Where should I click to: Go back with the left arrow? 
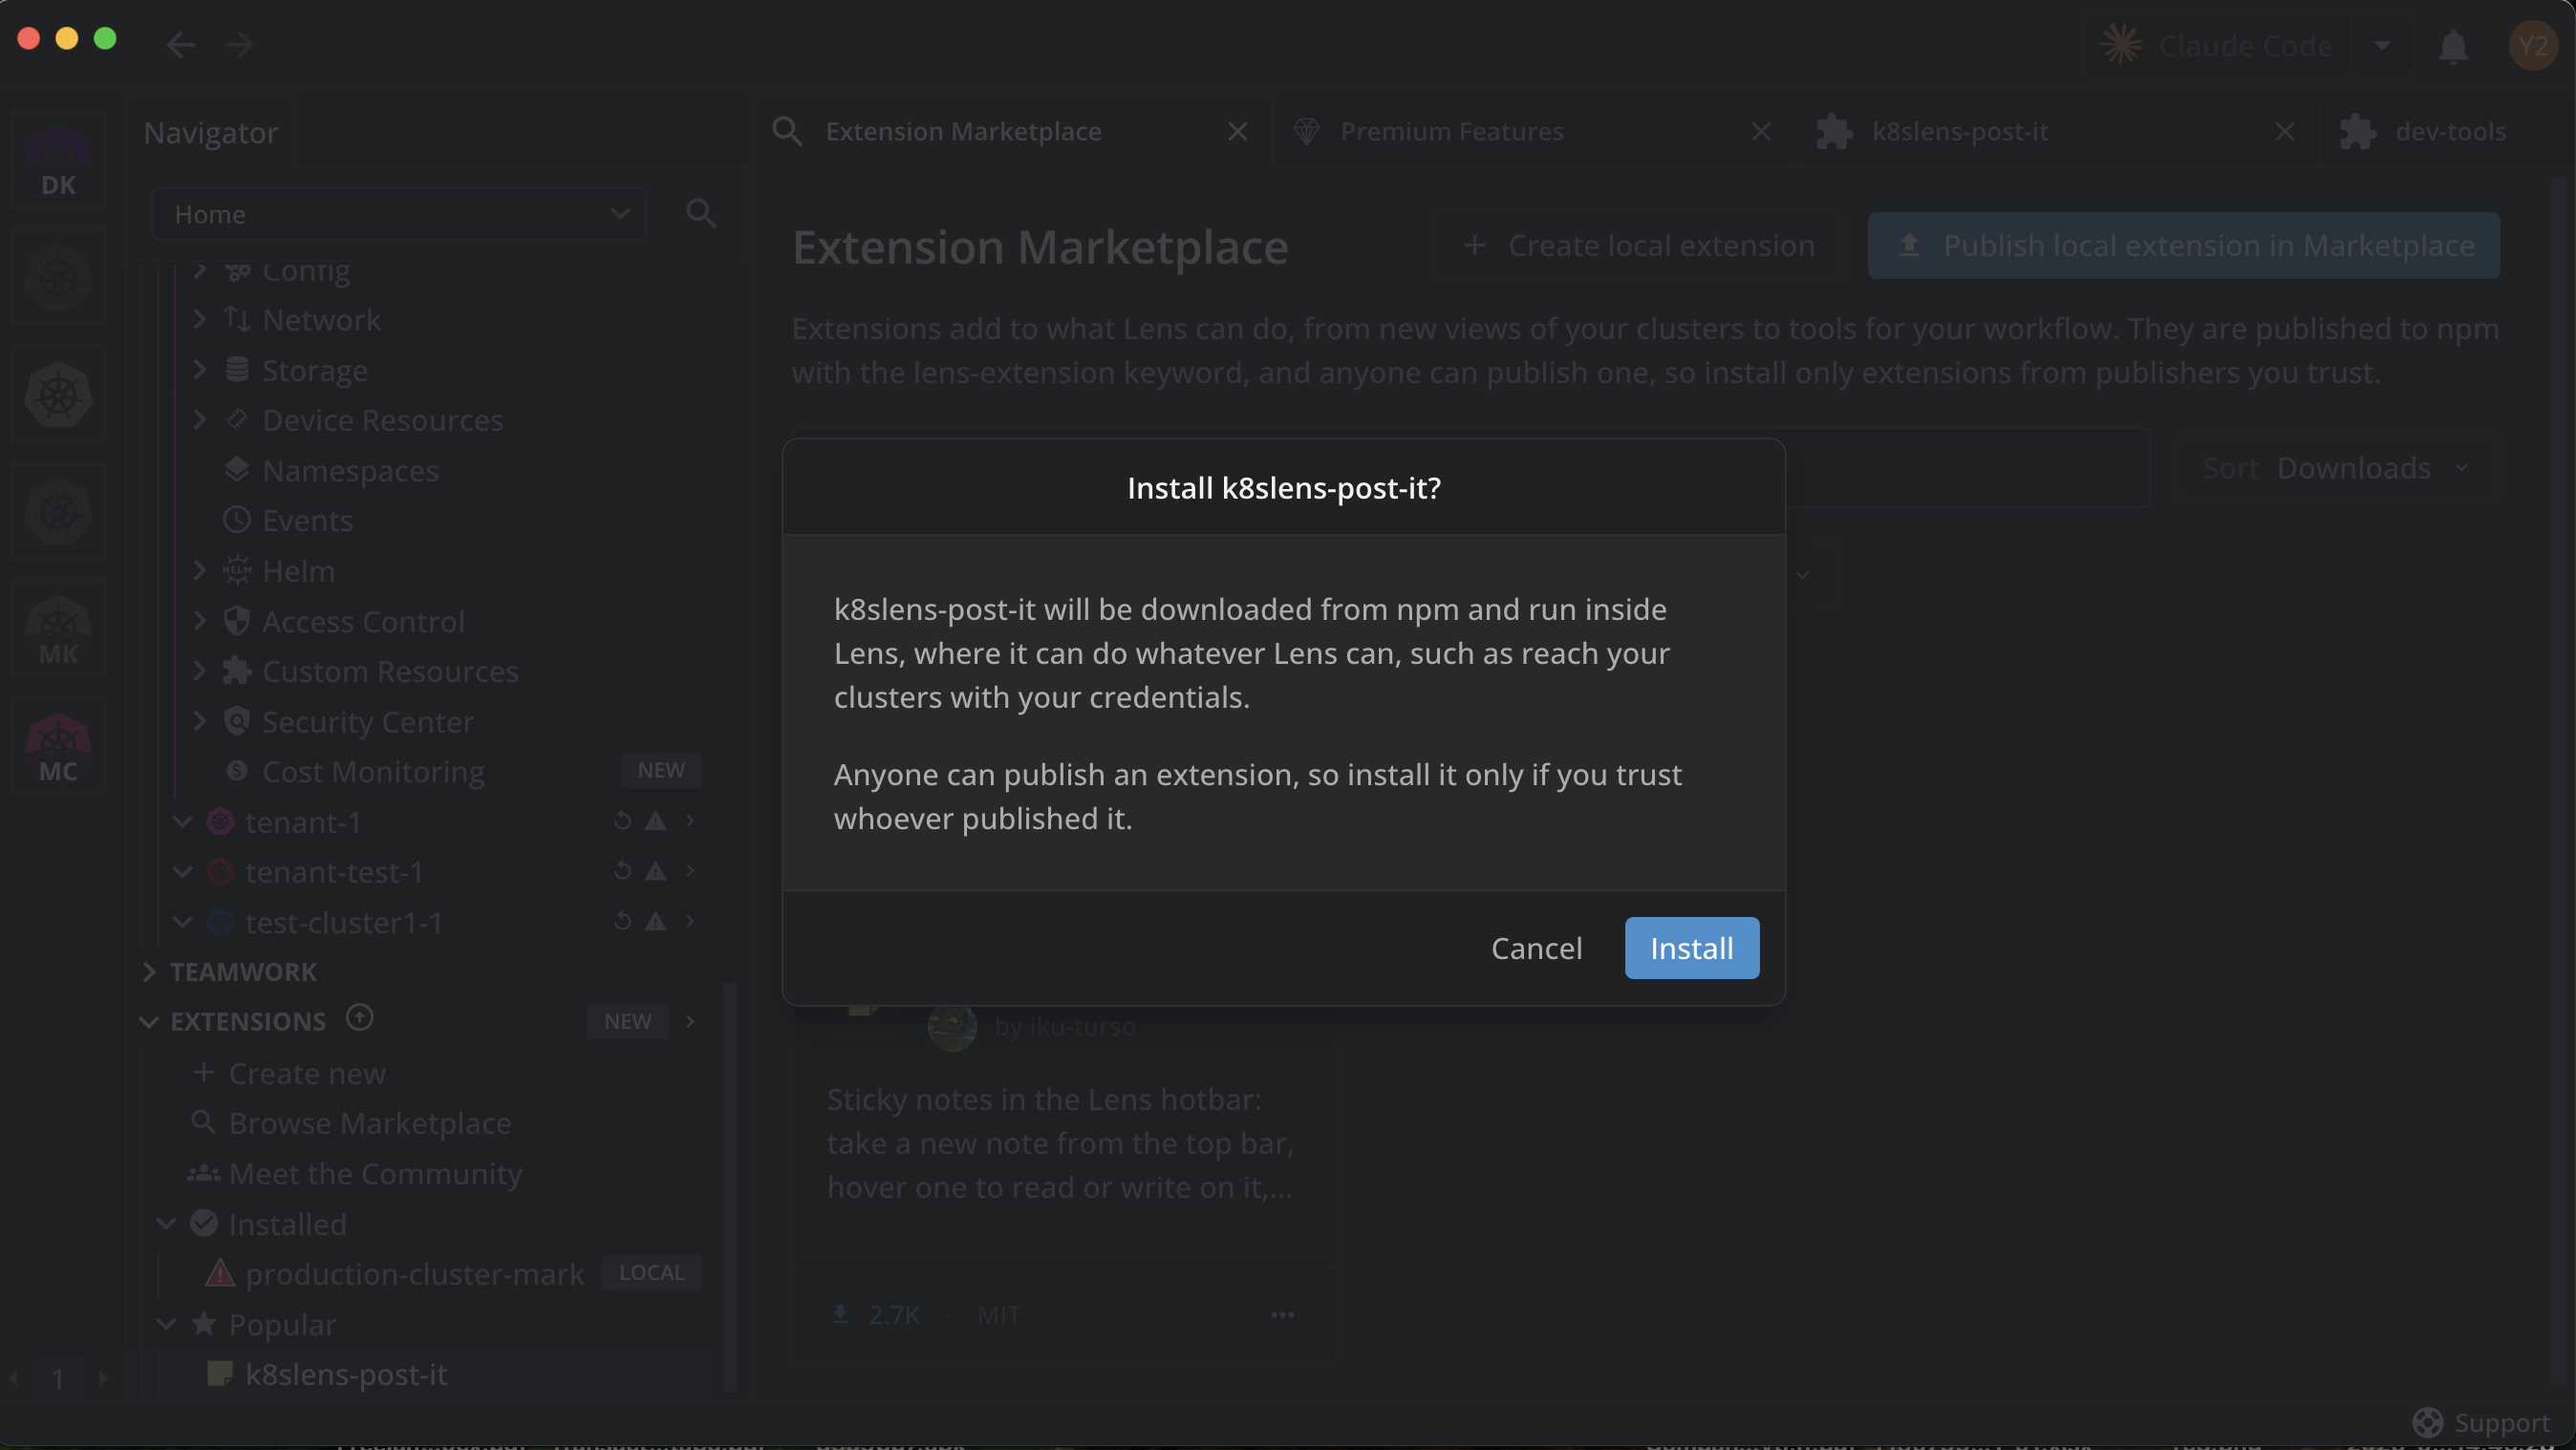[180, 44]
